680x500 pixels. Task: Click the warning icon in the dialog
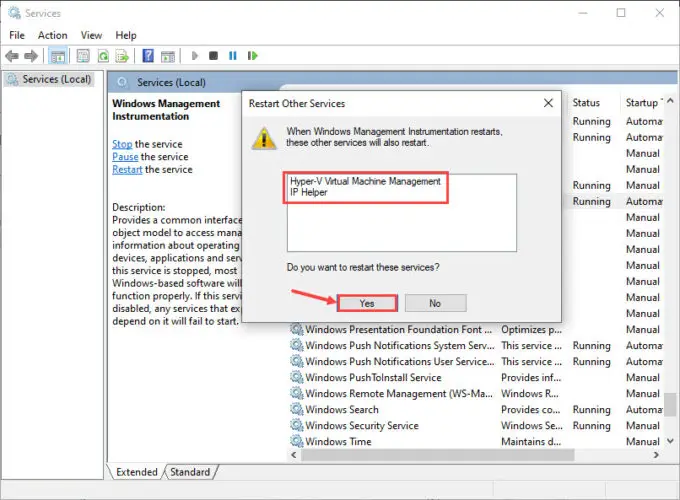point(264,138)
